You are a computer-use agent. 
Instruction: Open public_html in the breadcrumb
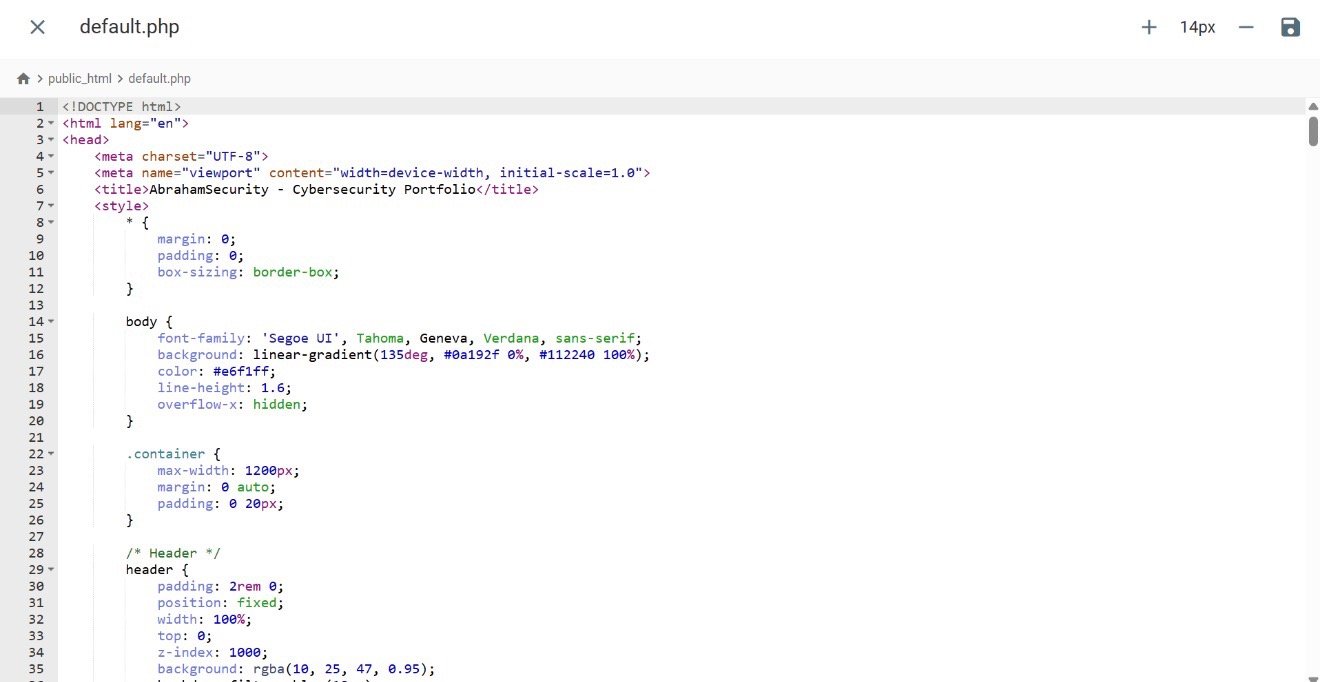(x=80, y=78)
